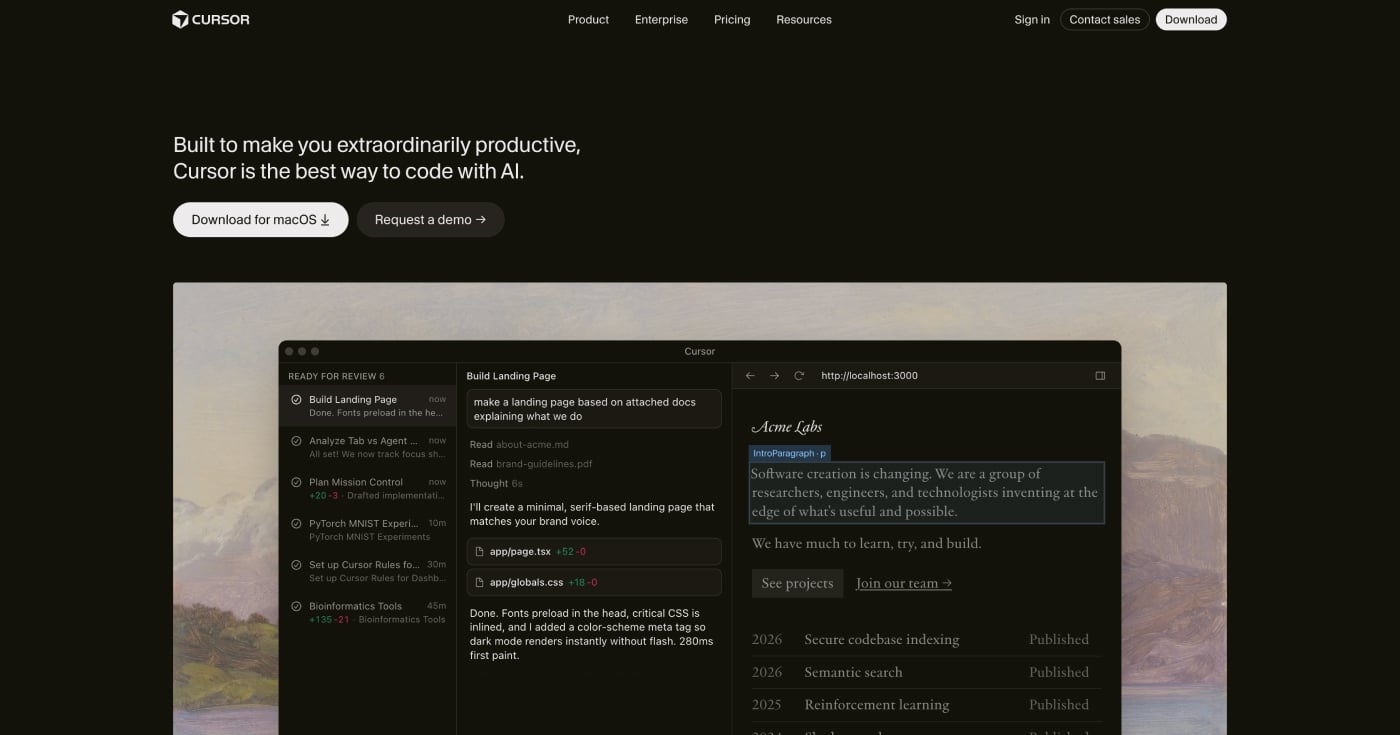
Task: Open the Product dropdown menu
Action: point(588,19)
